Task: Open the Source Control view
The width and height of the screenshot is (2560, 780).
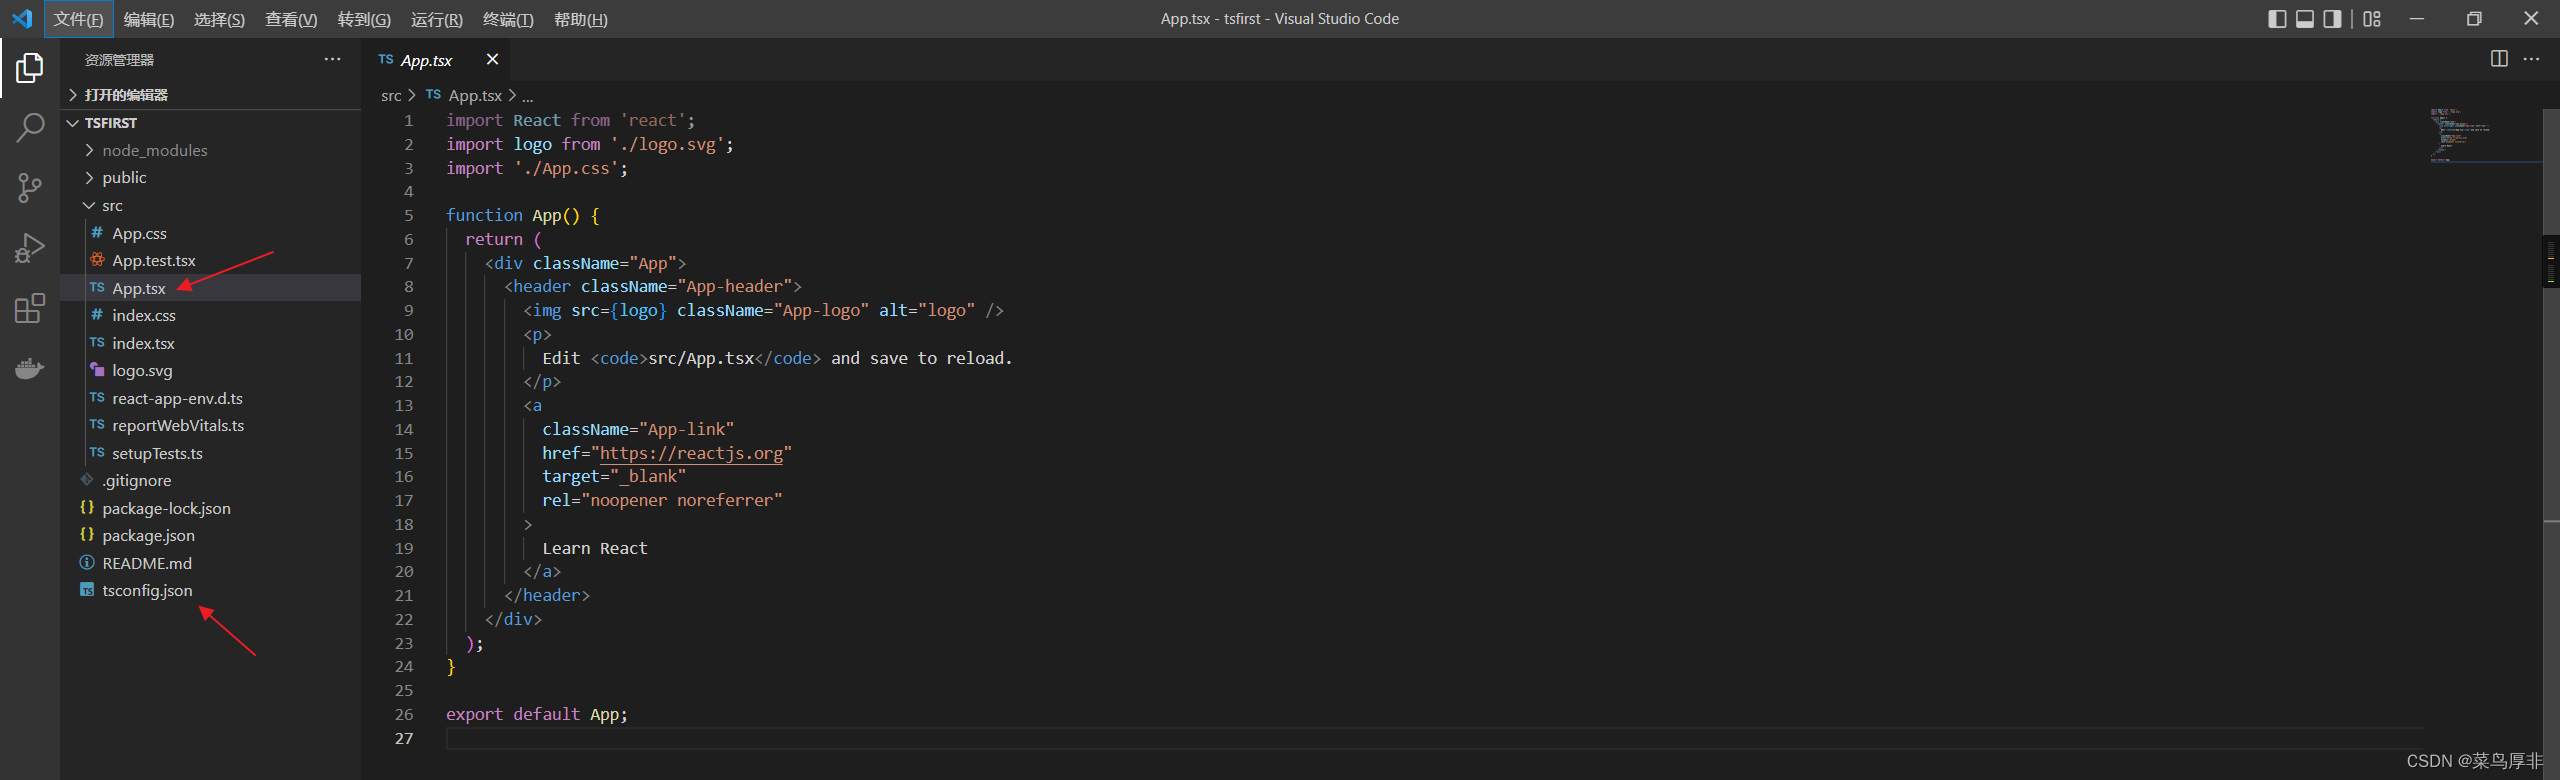Action: coord(30,187)
